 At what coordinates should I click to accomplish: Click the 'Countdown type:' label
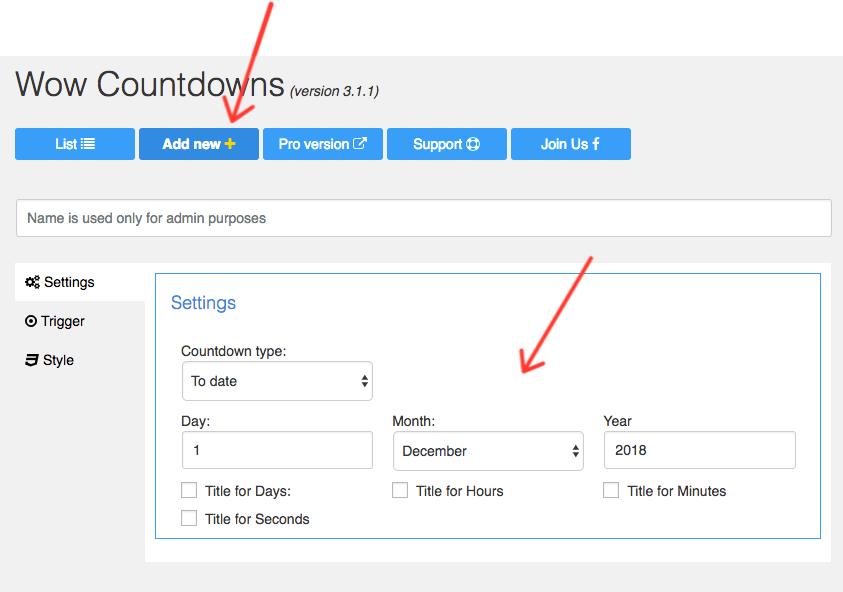point(234,351)
